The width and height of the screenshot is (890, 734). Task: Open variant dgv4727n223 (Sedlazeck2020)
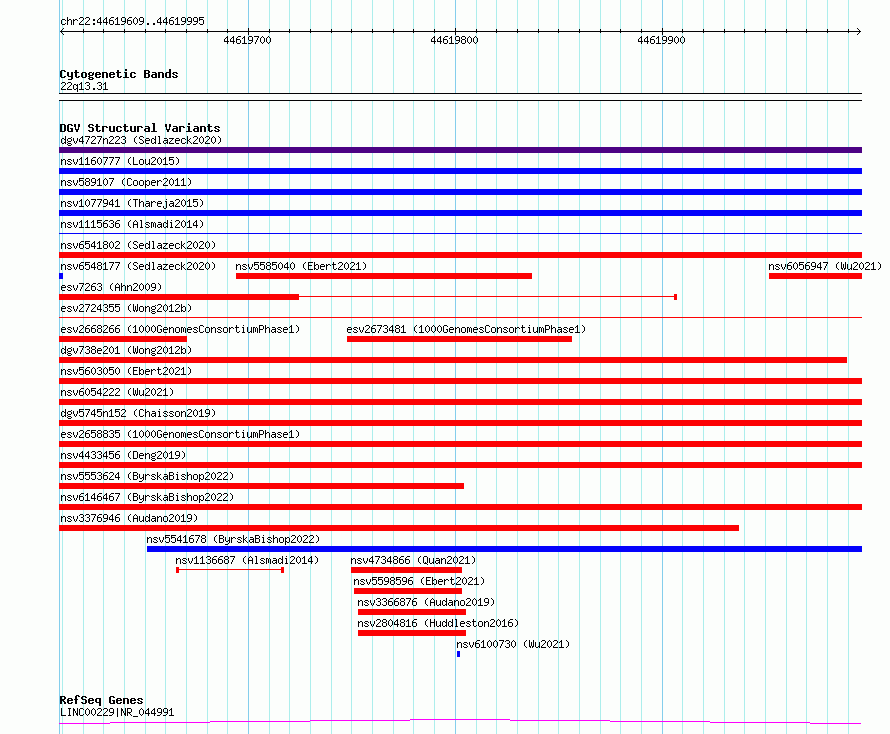141,140
